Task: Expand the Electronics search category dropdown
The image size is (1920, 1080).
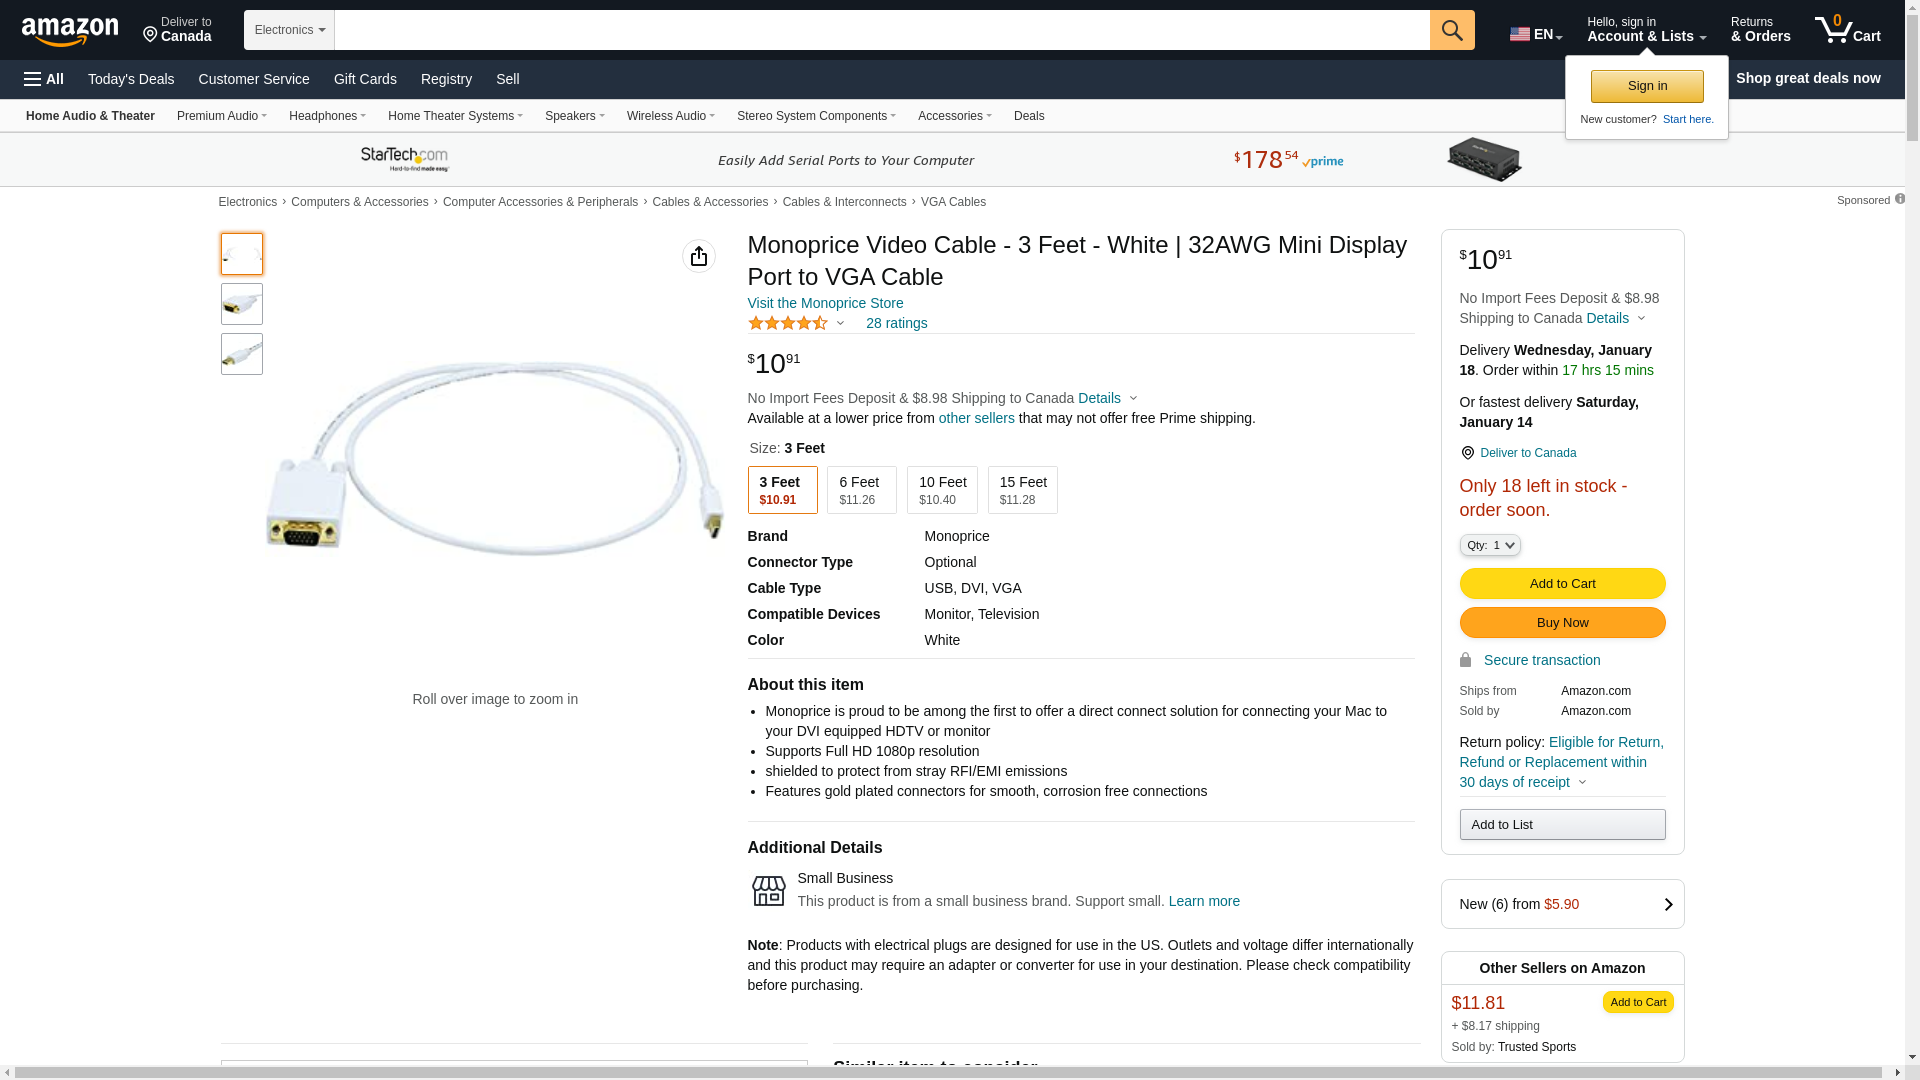Action: click(x=289, y=30)
